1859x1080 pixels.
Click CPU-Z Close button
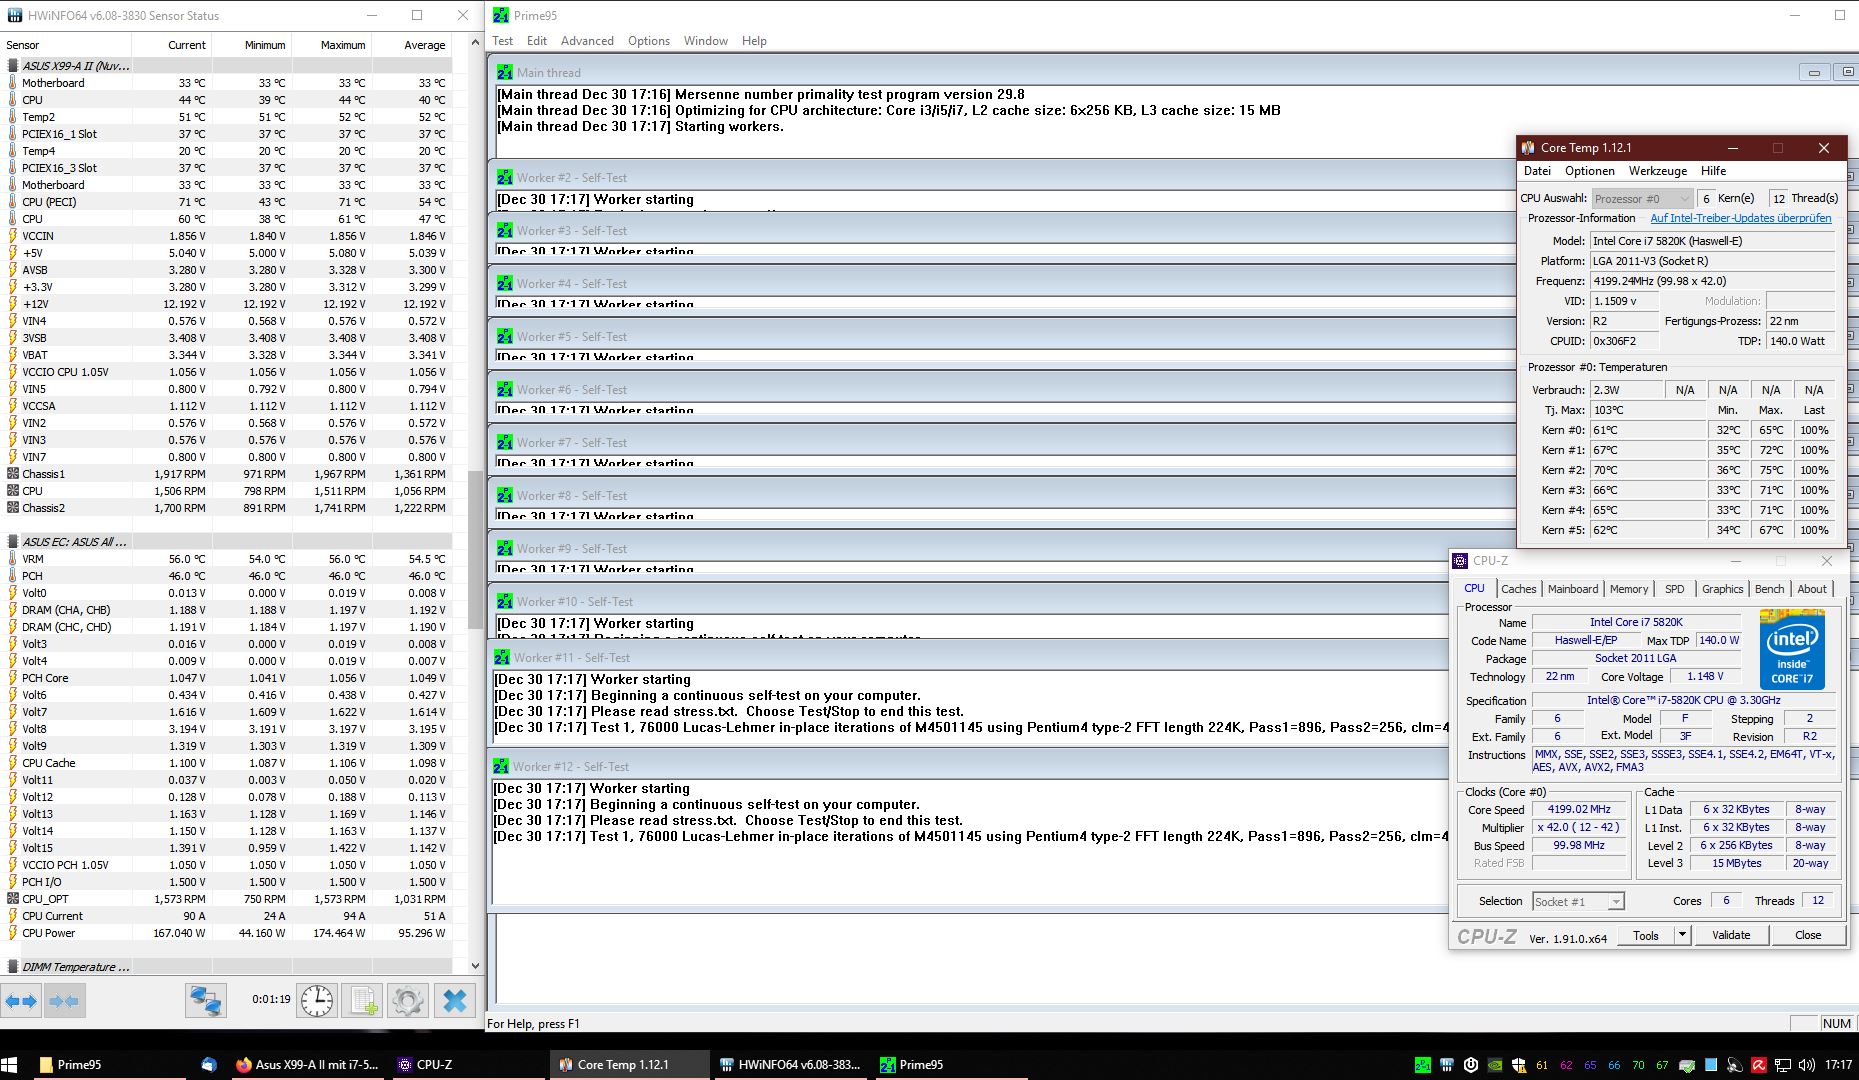[x=1808, y=935]
